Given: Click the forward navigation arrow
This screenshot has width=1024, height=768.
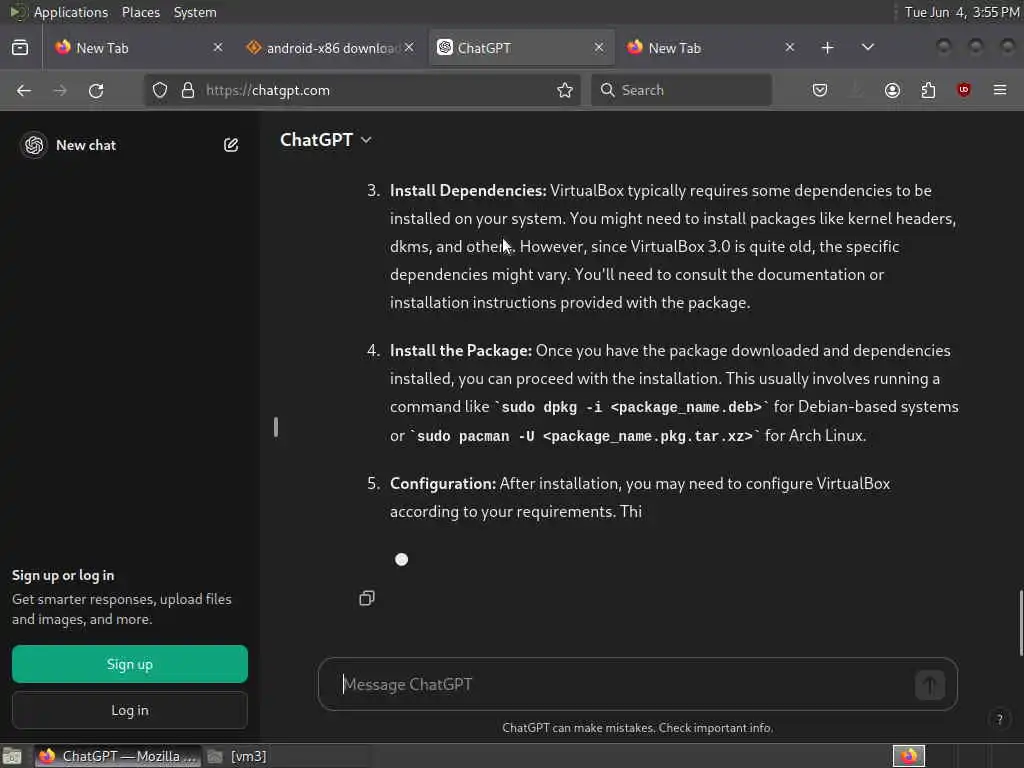Looking at the screenshot, I should point(59,90).
